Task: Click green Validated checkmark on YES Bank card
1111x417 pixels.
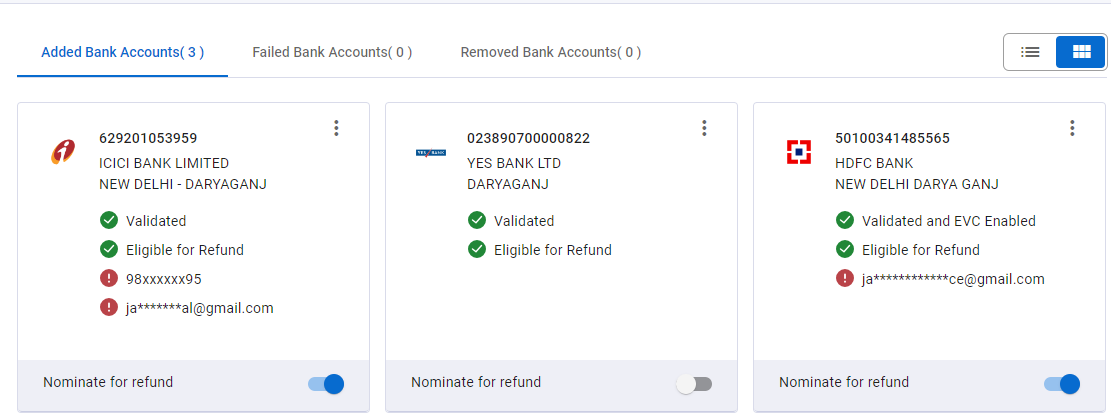Action: [477, 220]
